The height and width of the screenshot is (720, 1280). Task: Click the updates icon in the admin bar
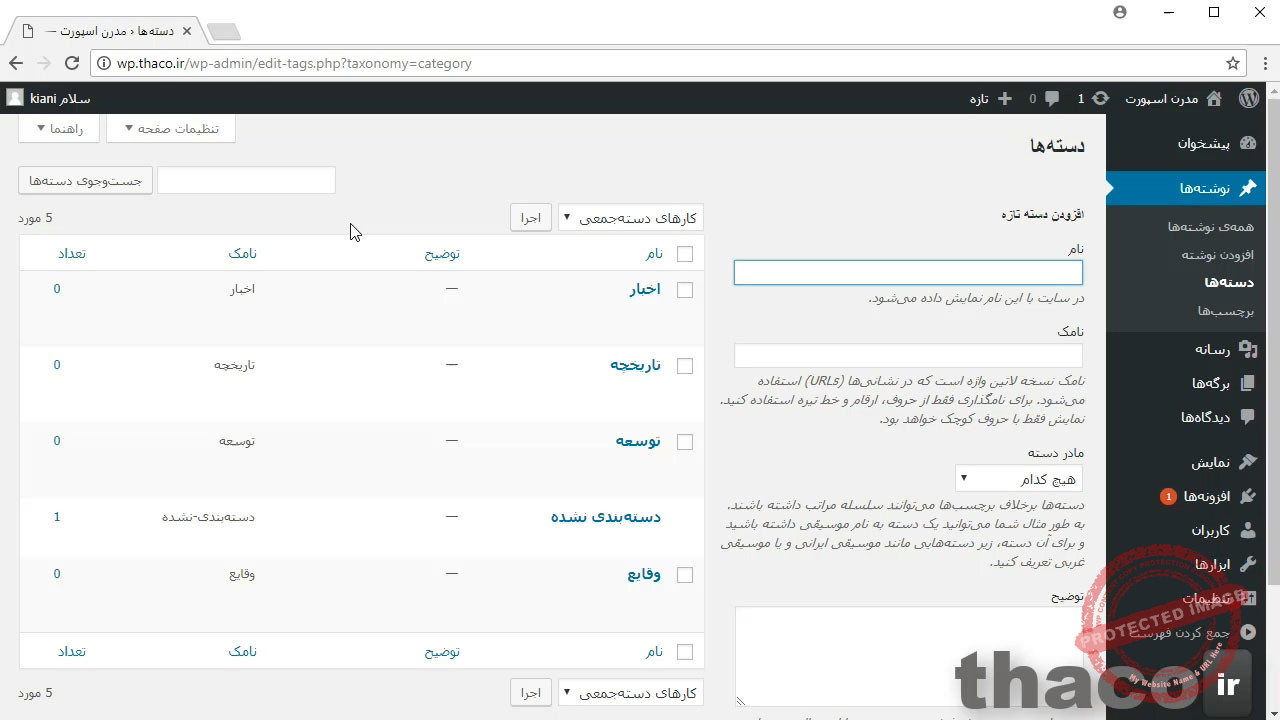1101,98
